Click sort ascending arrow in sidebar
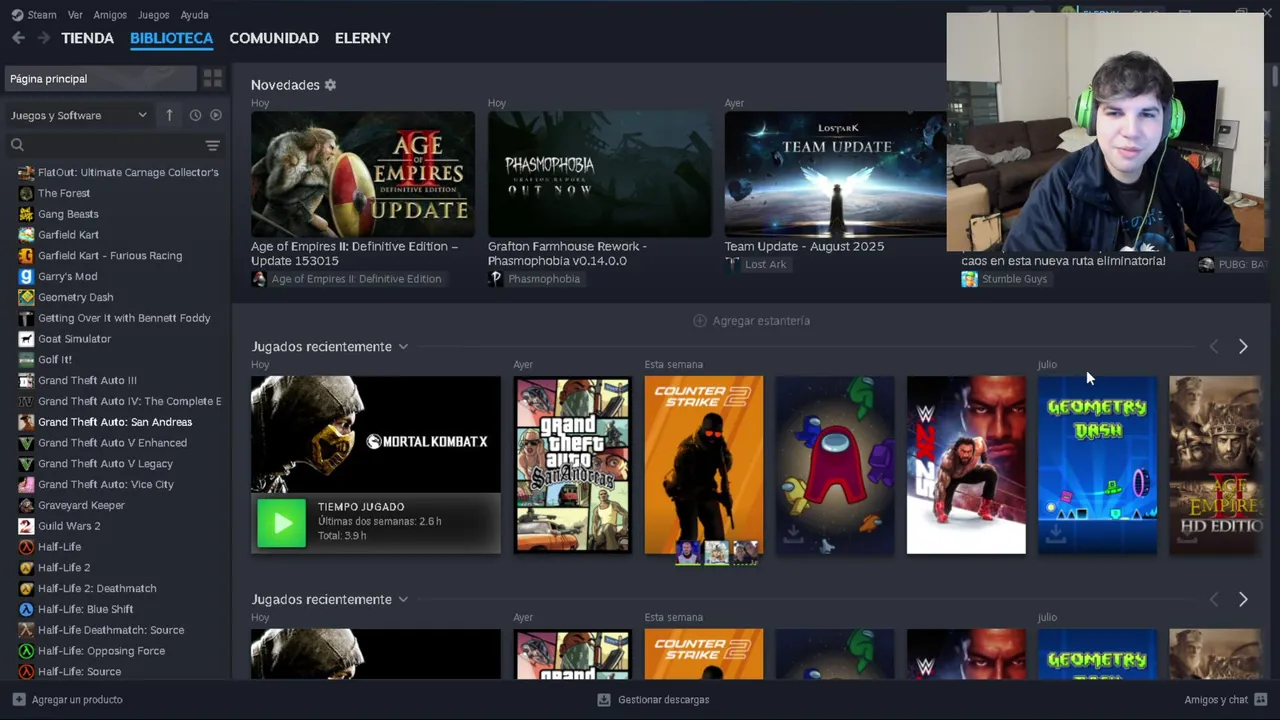This screenshot has height=720, width=1280. (x=169, y=115)
